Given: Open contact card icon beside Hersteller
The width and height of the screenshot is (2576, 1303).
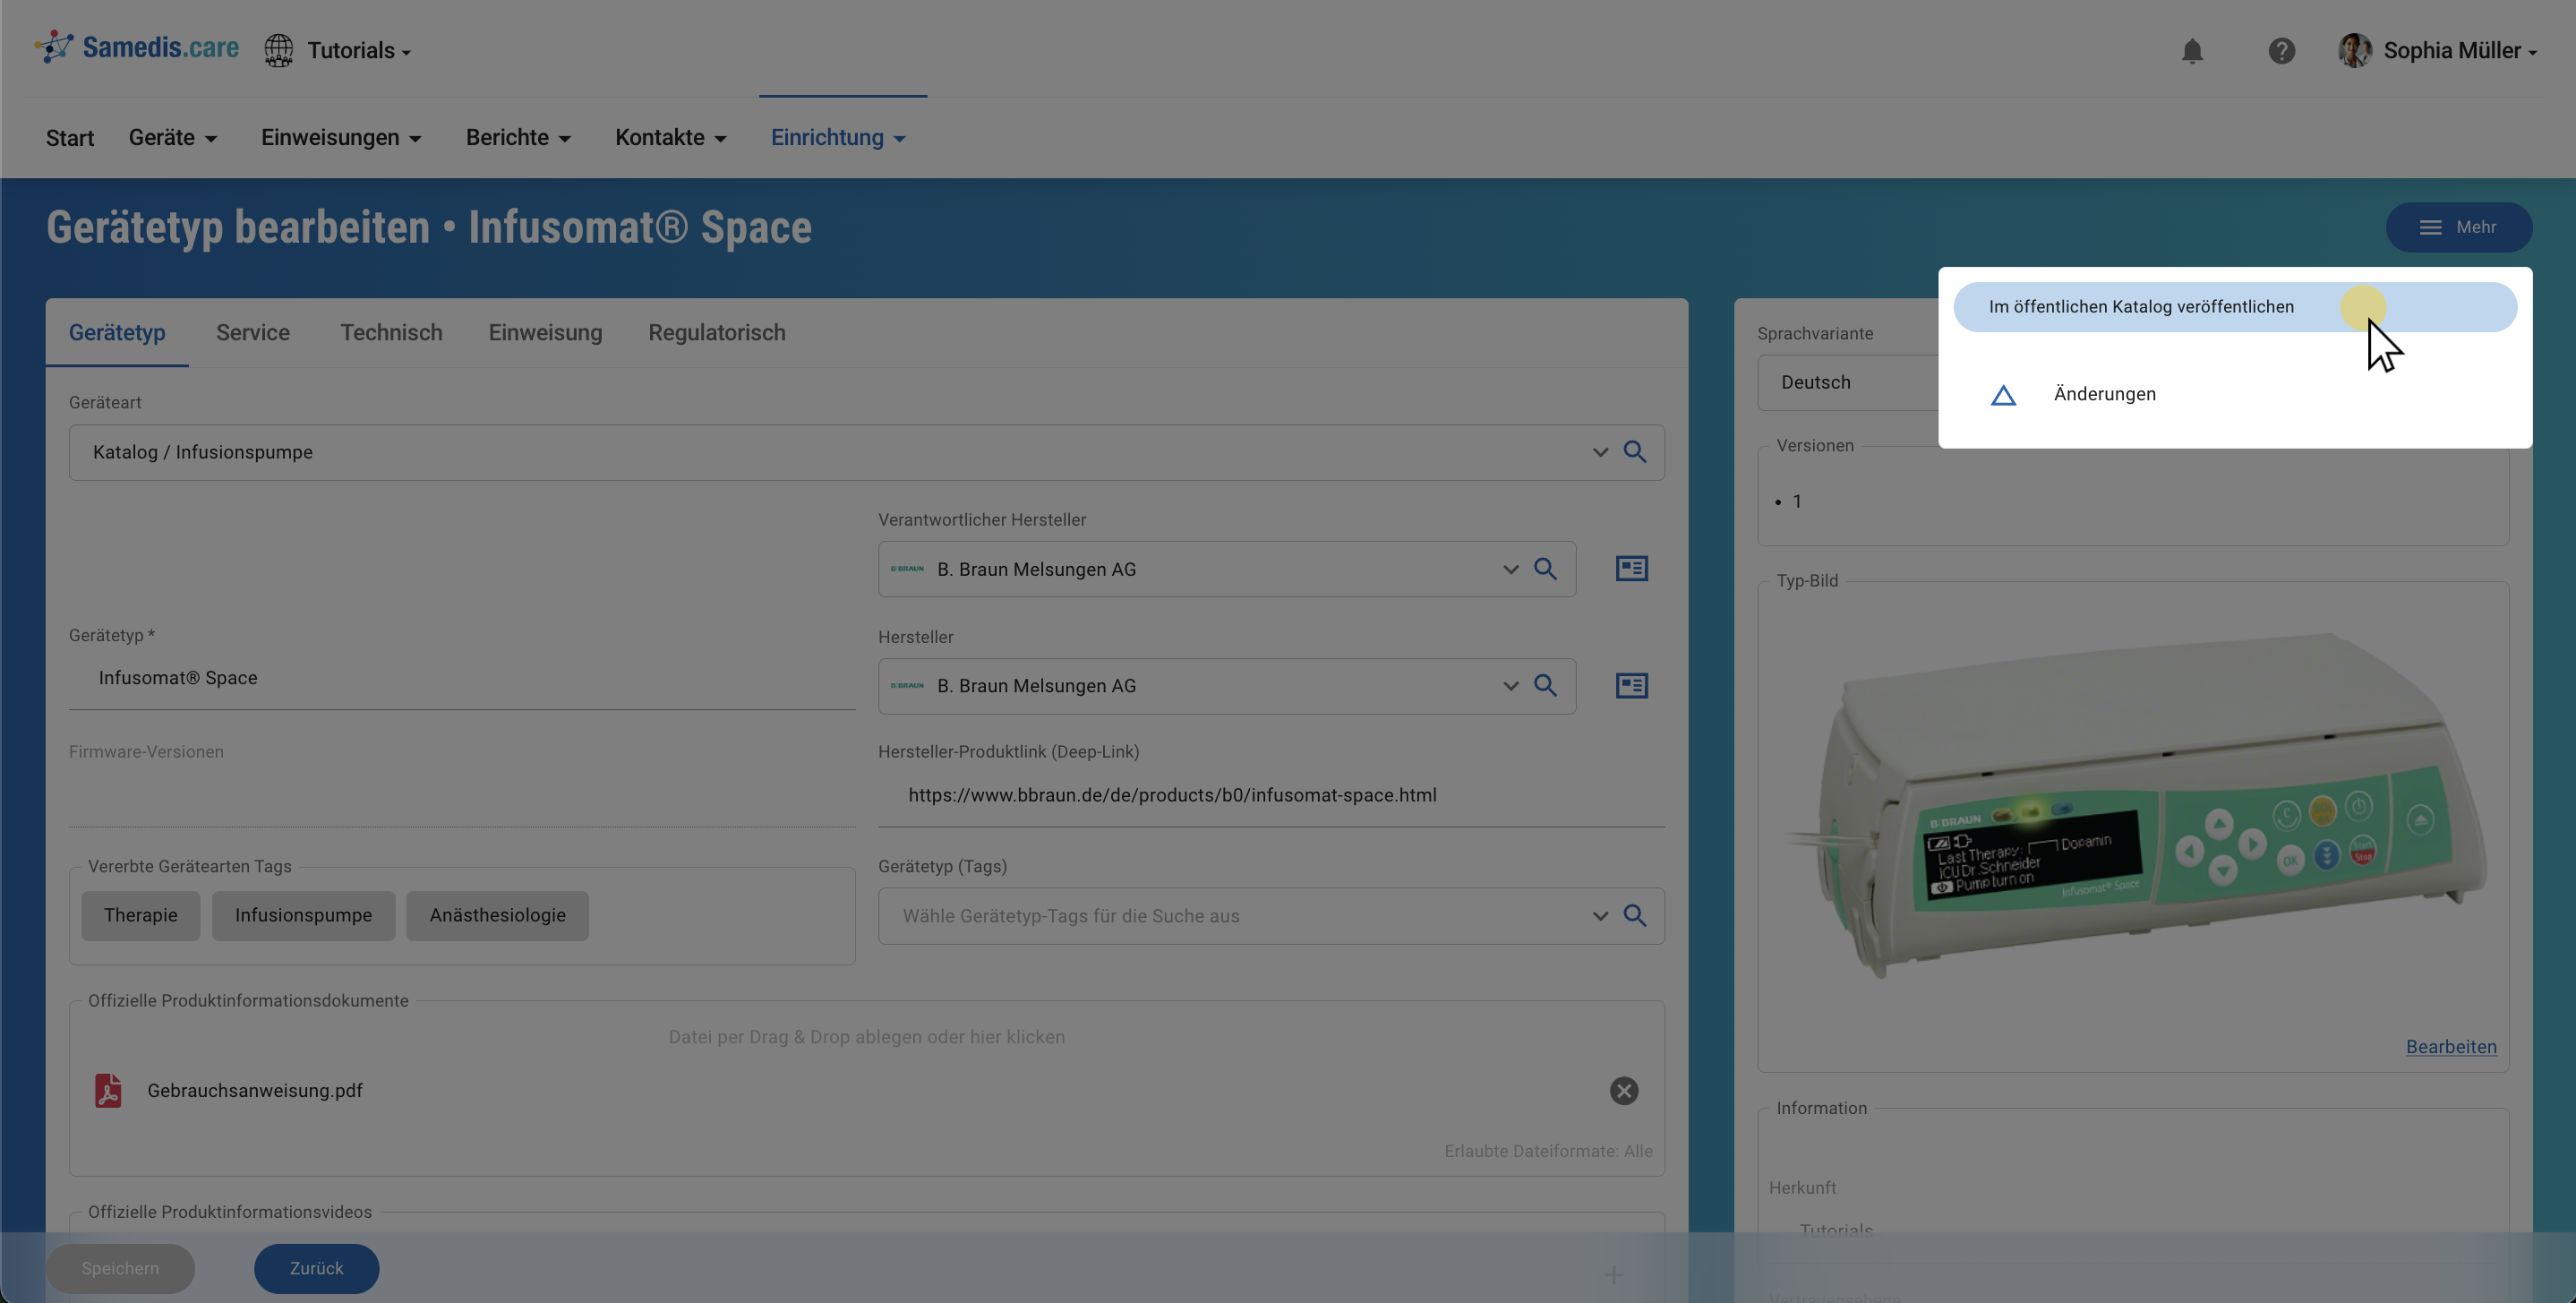Looking at the screenshot, I should pyautogui.click(x=1631, y=686).
